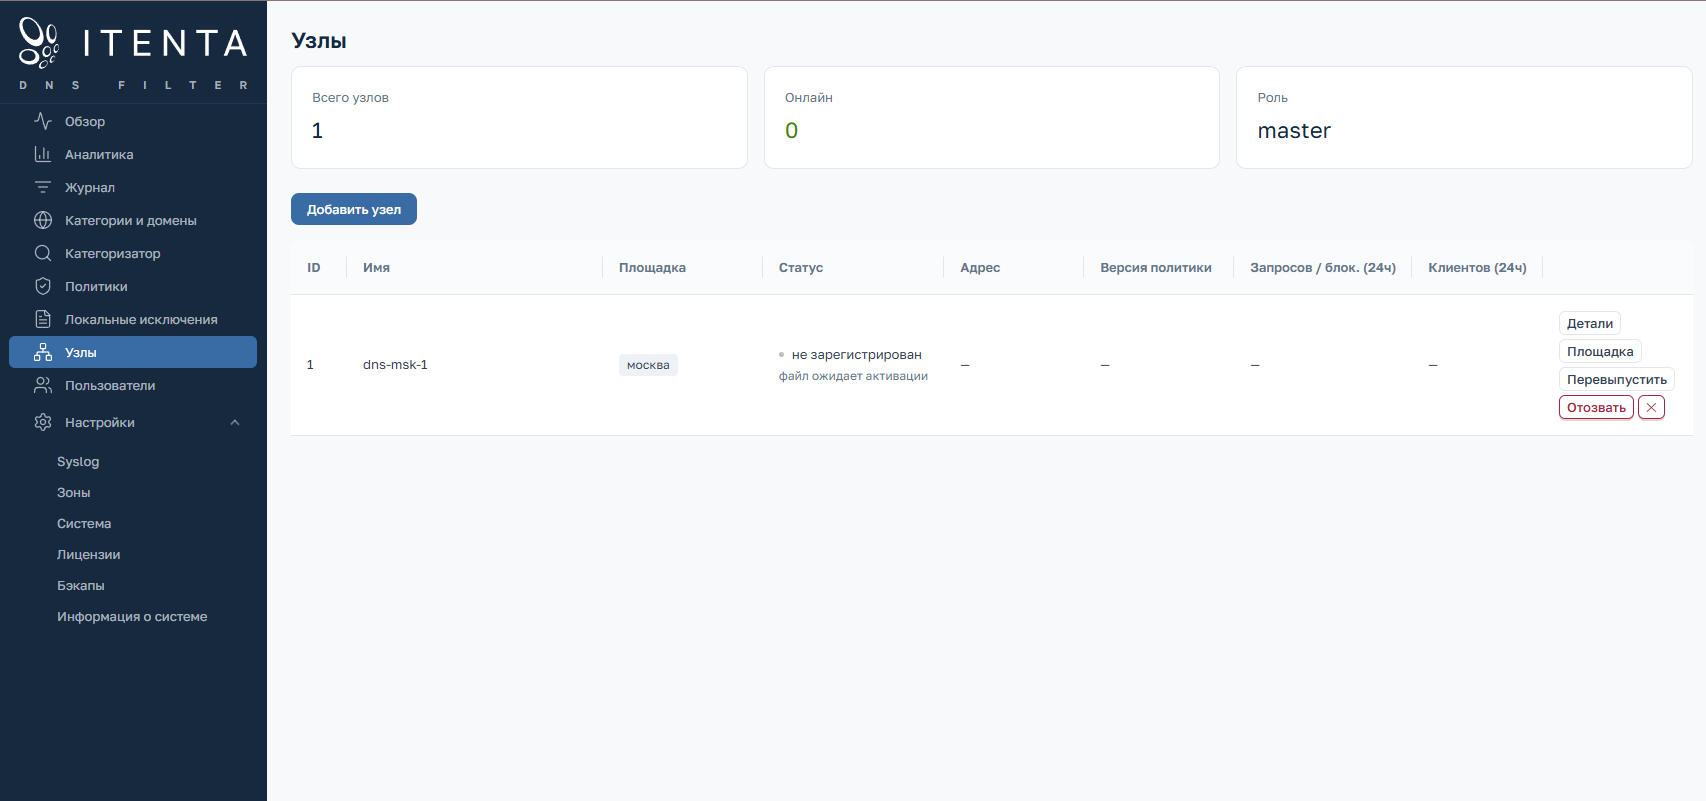Click the shield icon next to Политики
The width and height of the screenshot is (1706, 801).
tap(43, 286)
